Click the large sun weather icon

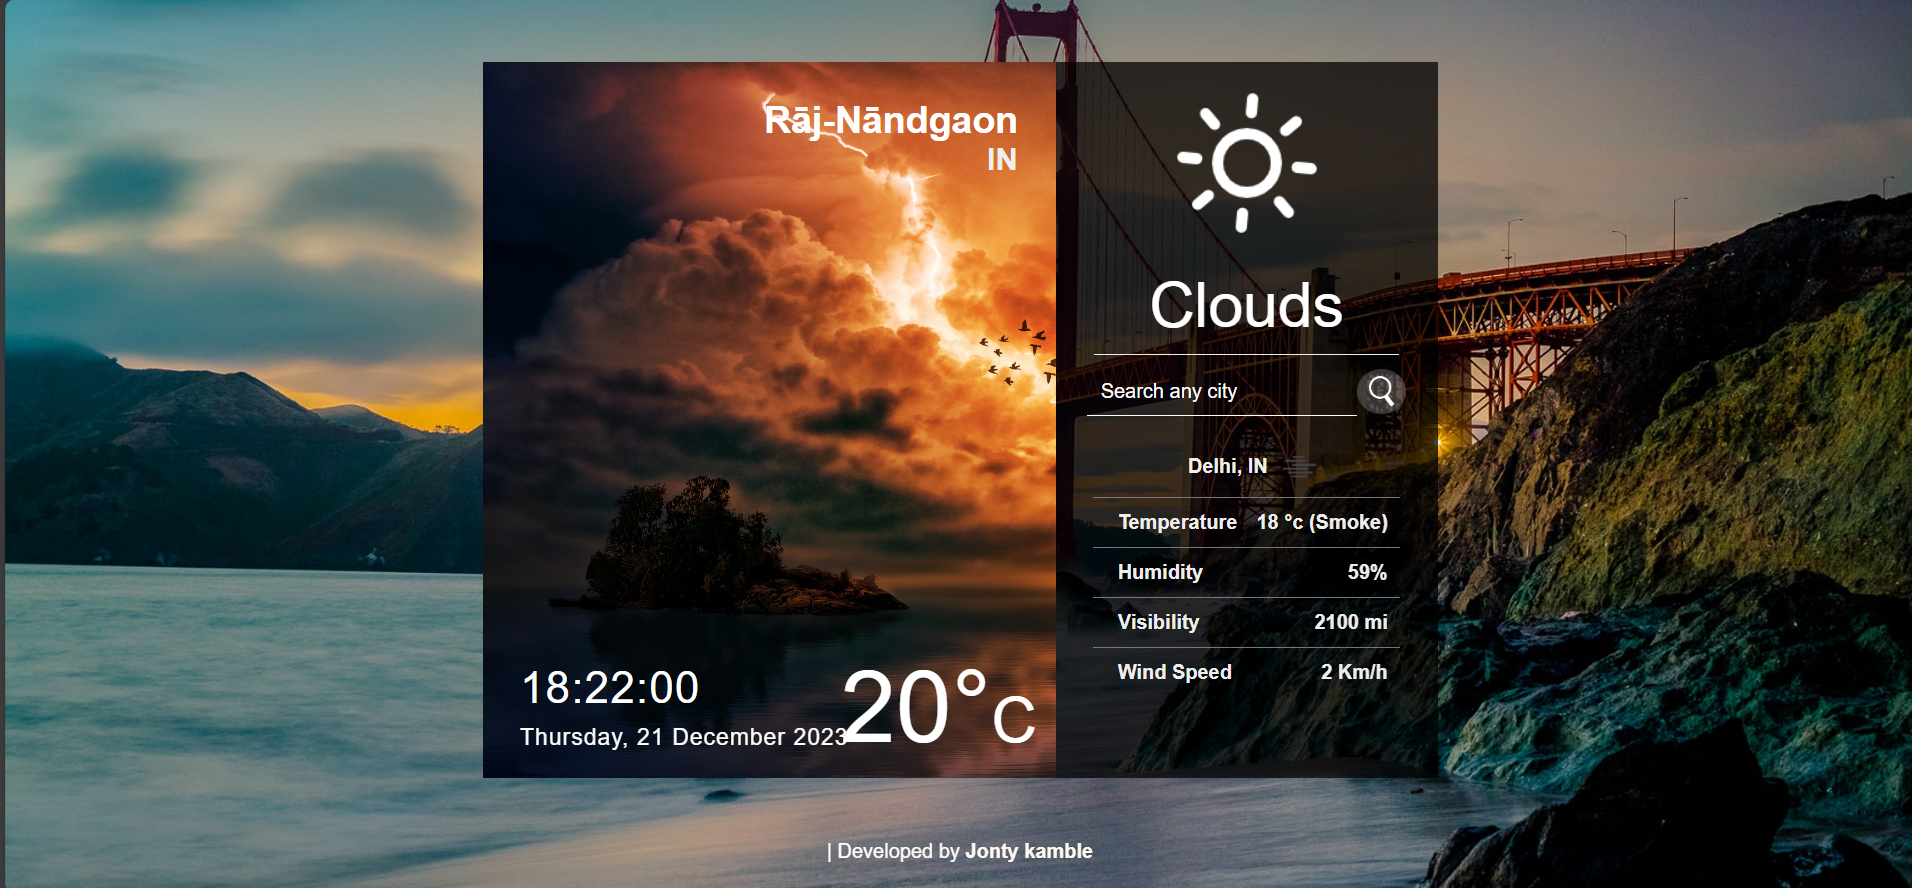pos(1246,163)
